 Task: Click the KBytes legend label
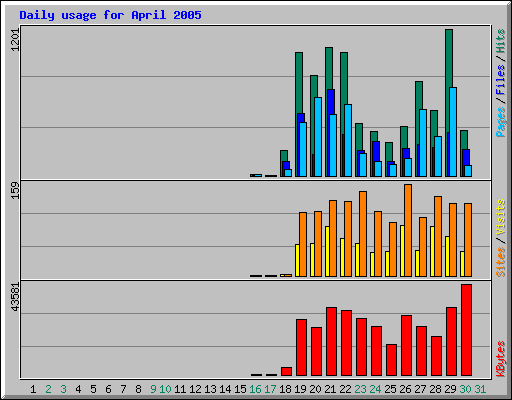coord(500,359)
